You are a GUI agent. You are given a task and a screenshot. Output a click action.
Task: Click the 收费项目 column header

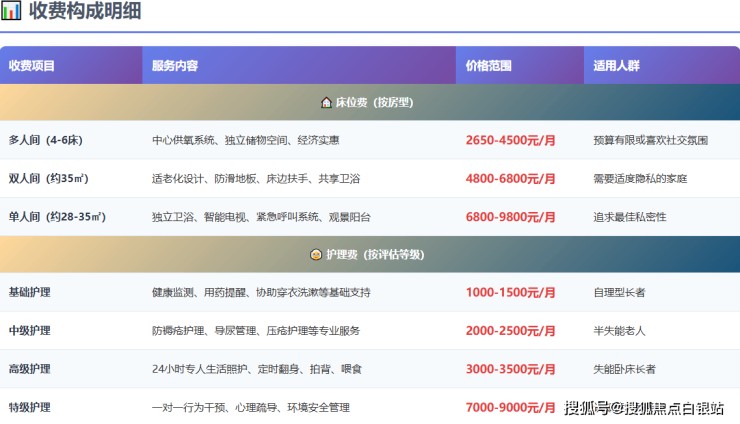[x=32, y=66]
